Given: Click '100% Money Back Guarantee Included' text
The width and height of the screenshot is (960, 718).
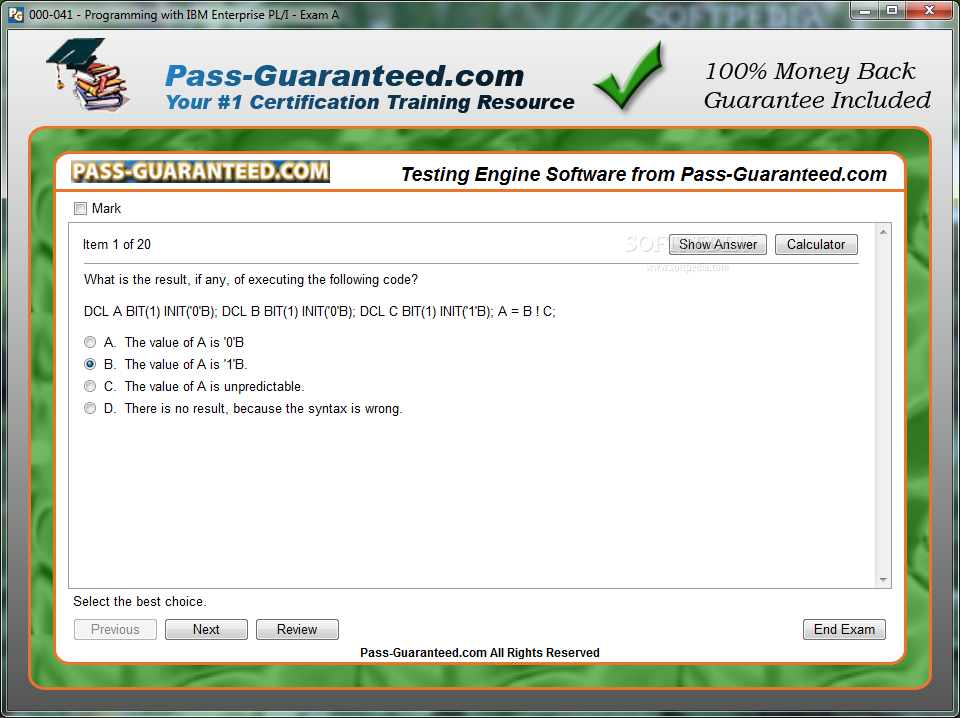Looking at the screenshot, I should pyautogui.click(x=817, y=86).
